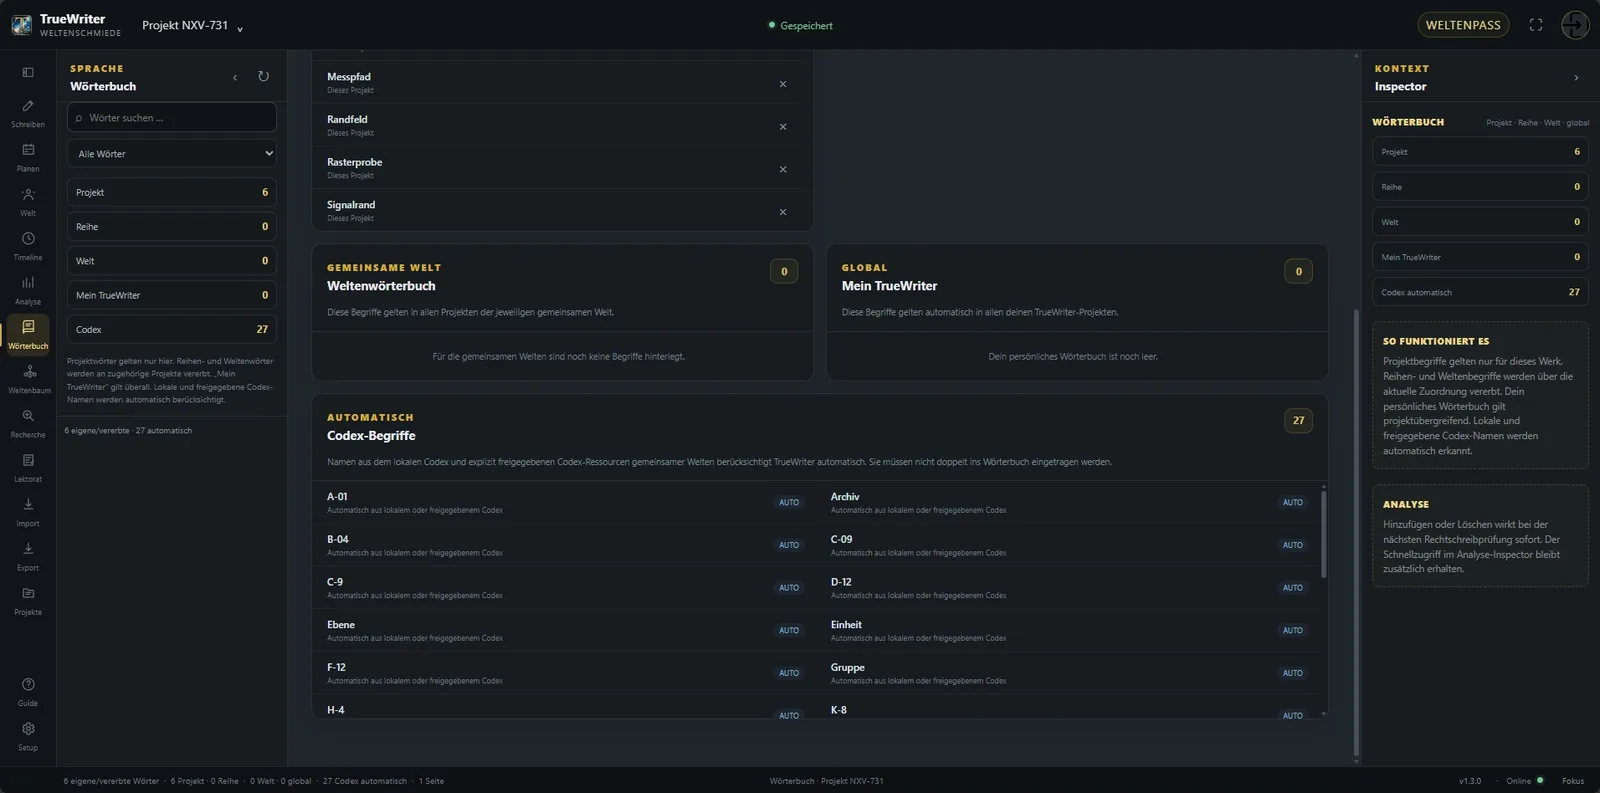This screenshot has width=1600, height=793.
Task: Open the Timeline view
Action: click(28, 246)
